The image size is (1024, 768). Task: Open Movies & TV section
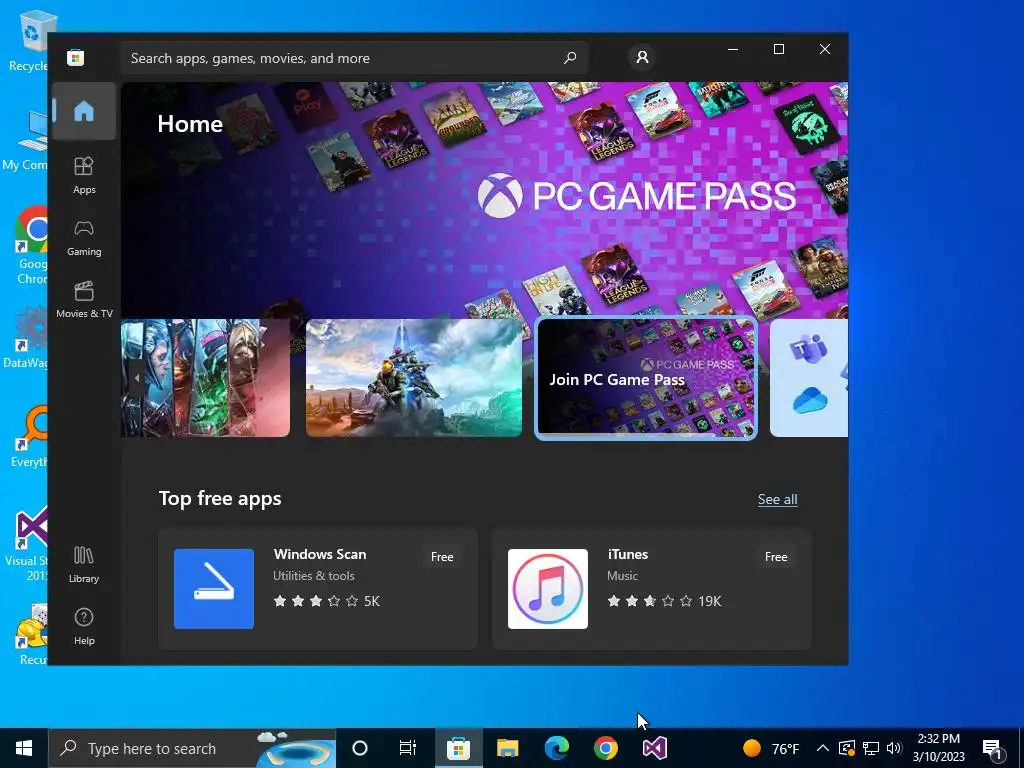click(84, 300)
